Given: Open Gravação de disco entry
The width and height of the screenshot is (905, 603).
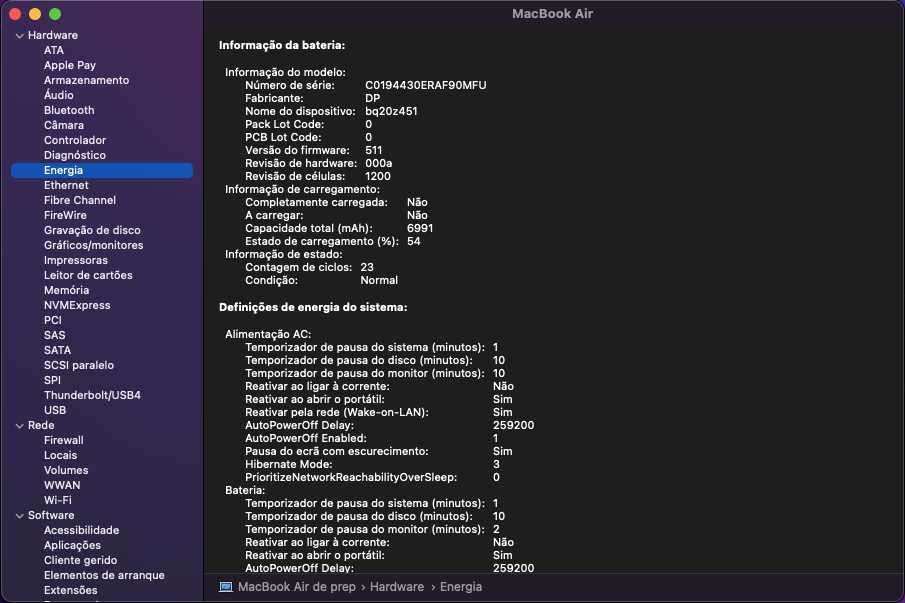Looking at the screenshot, I should [x=92, y=230].
